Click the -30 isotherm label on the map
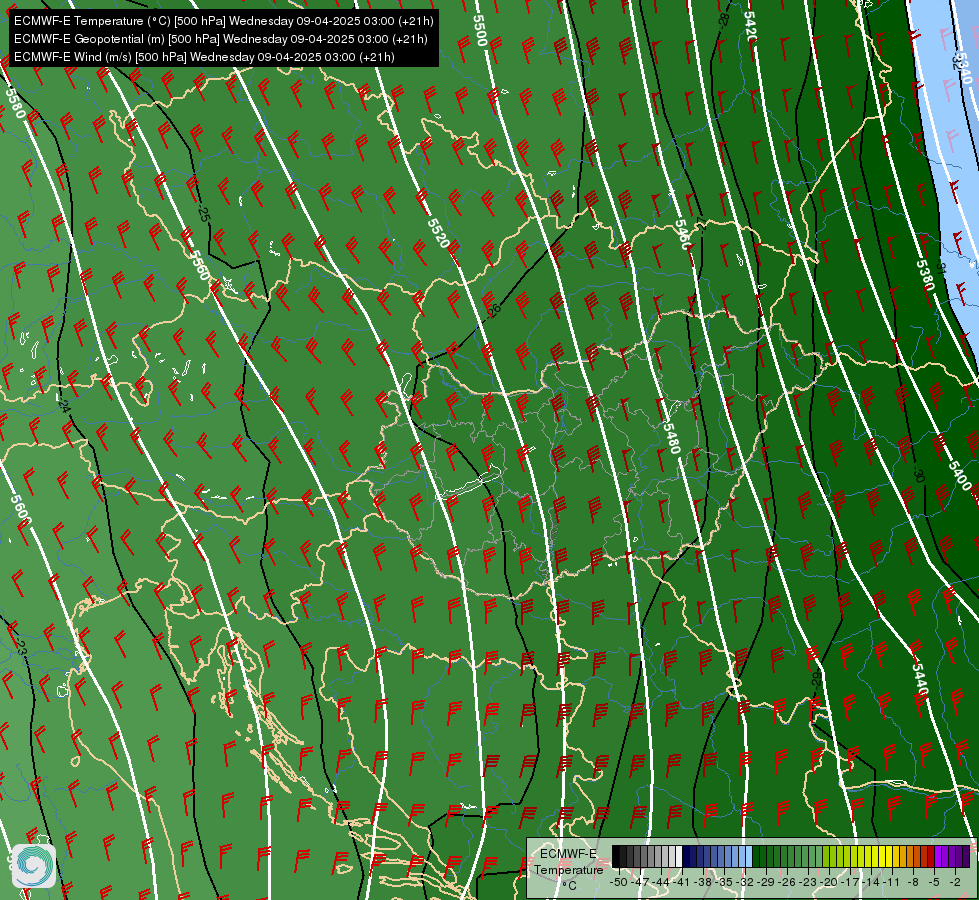 click(918, 475)
